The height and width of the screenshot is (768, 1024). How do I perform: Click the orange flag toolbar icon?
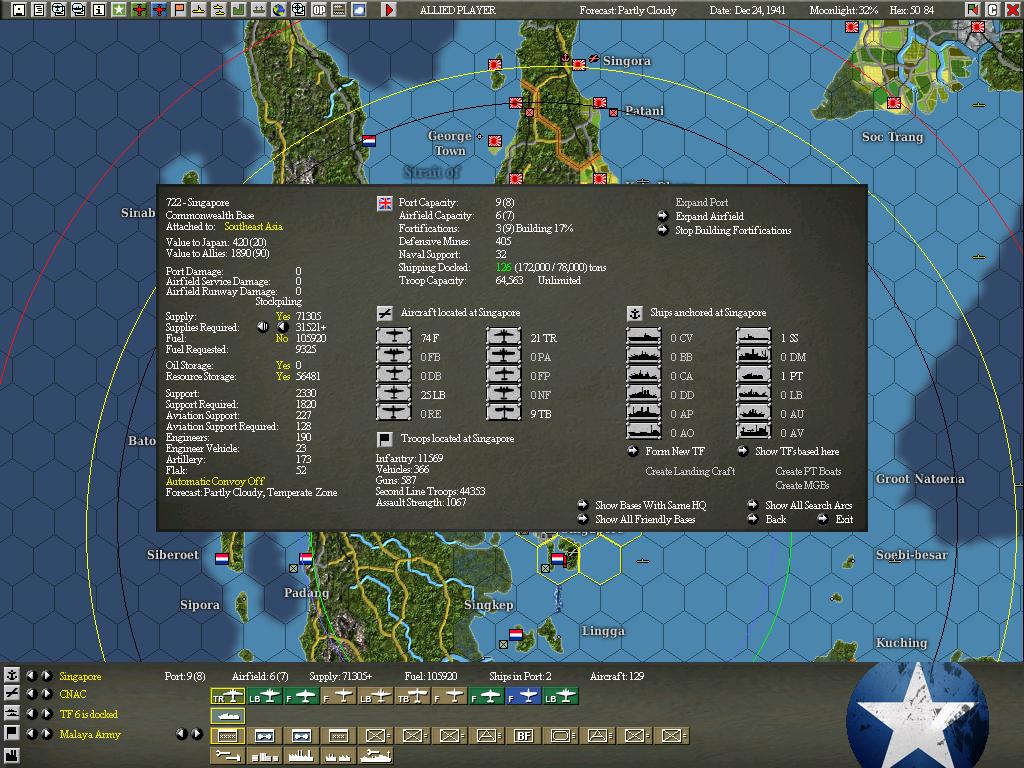pos(178,9)
